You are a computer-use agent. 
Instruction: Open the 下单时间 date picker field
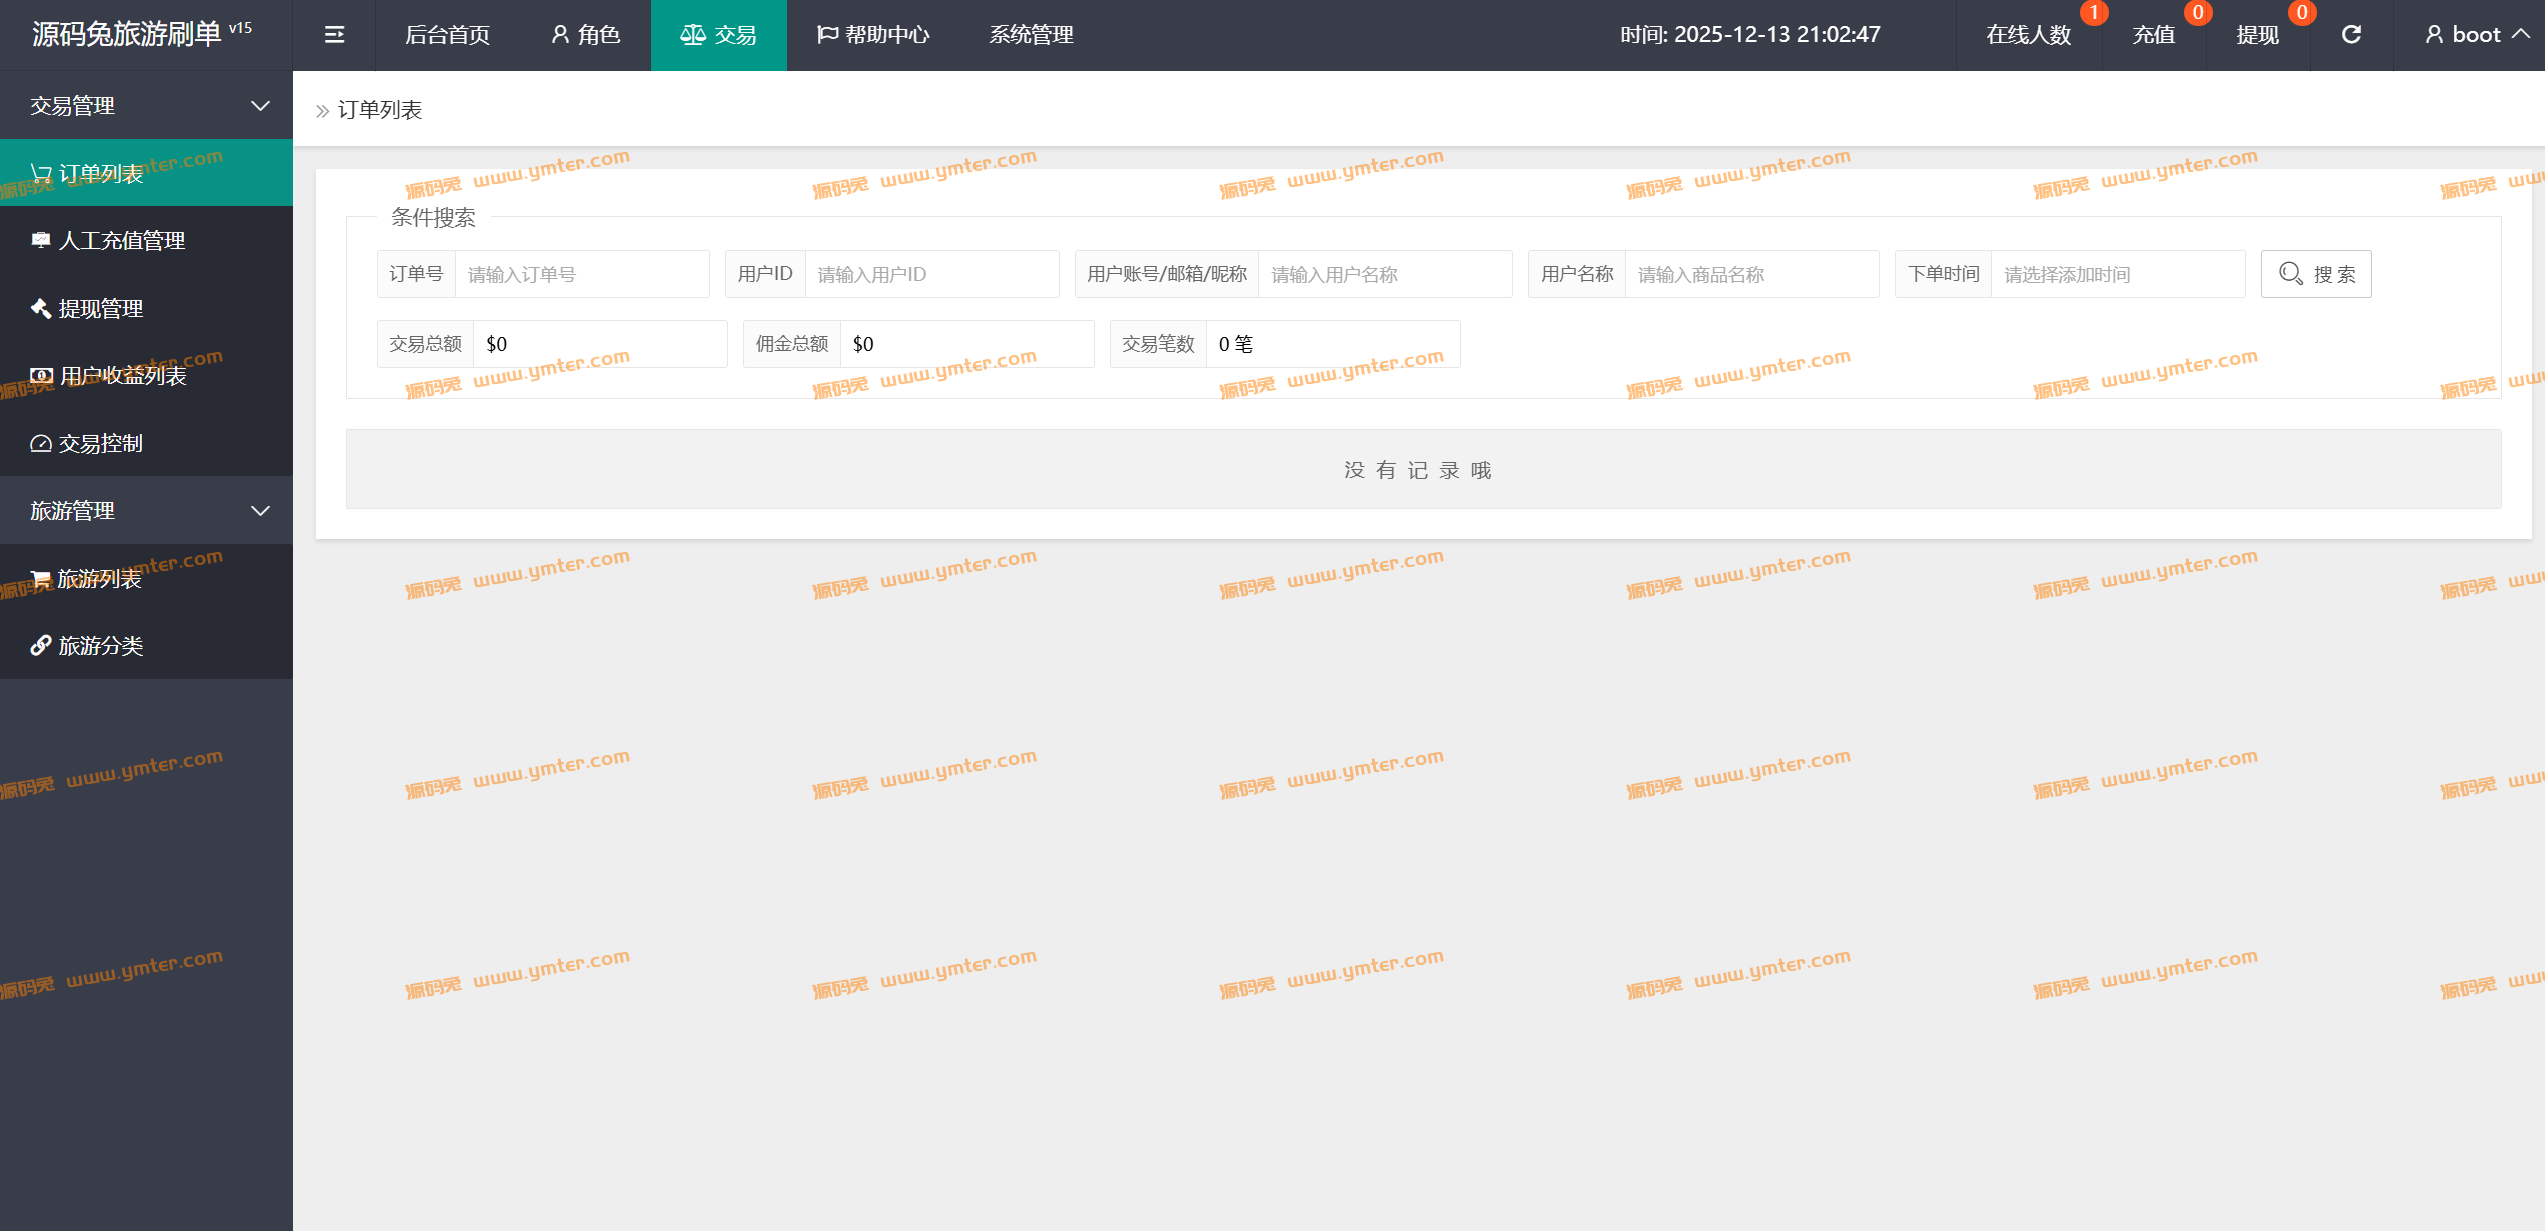2117,274
